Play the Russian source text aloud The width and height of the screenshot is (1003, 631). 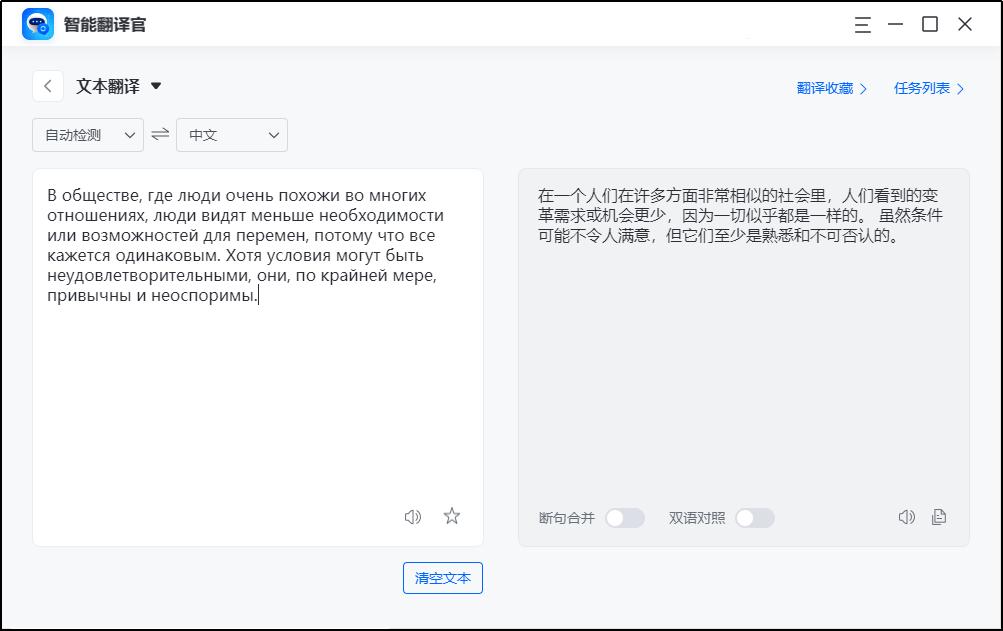412,517
